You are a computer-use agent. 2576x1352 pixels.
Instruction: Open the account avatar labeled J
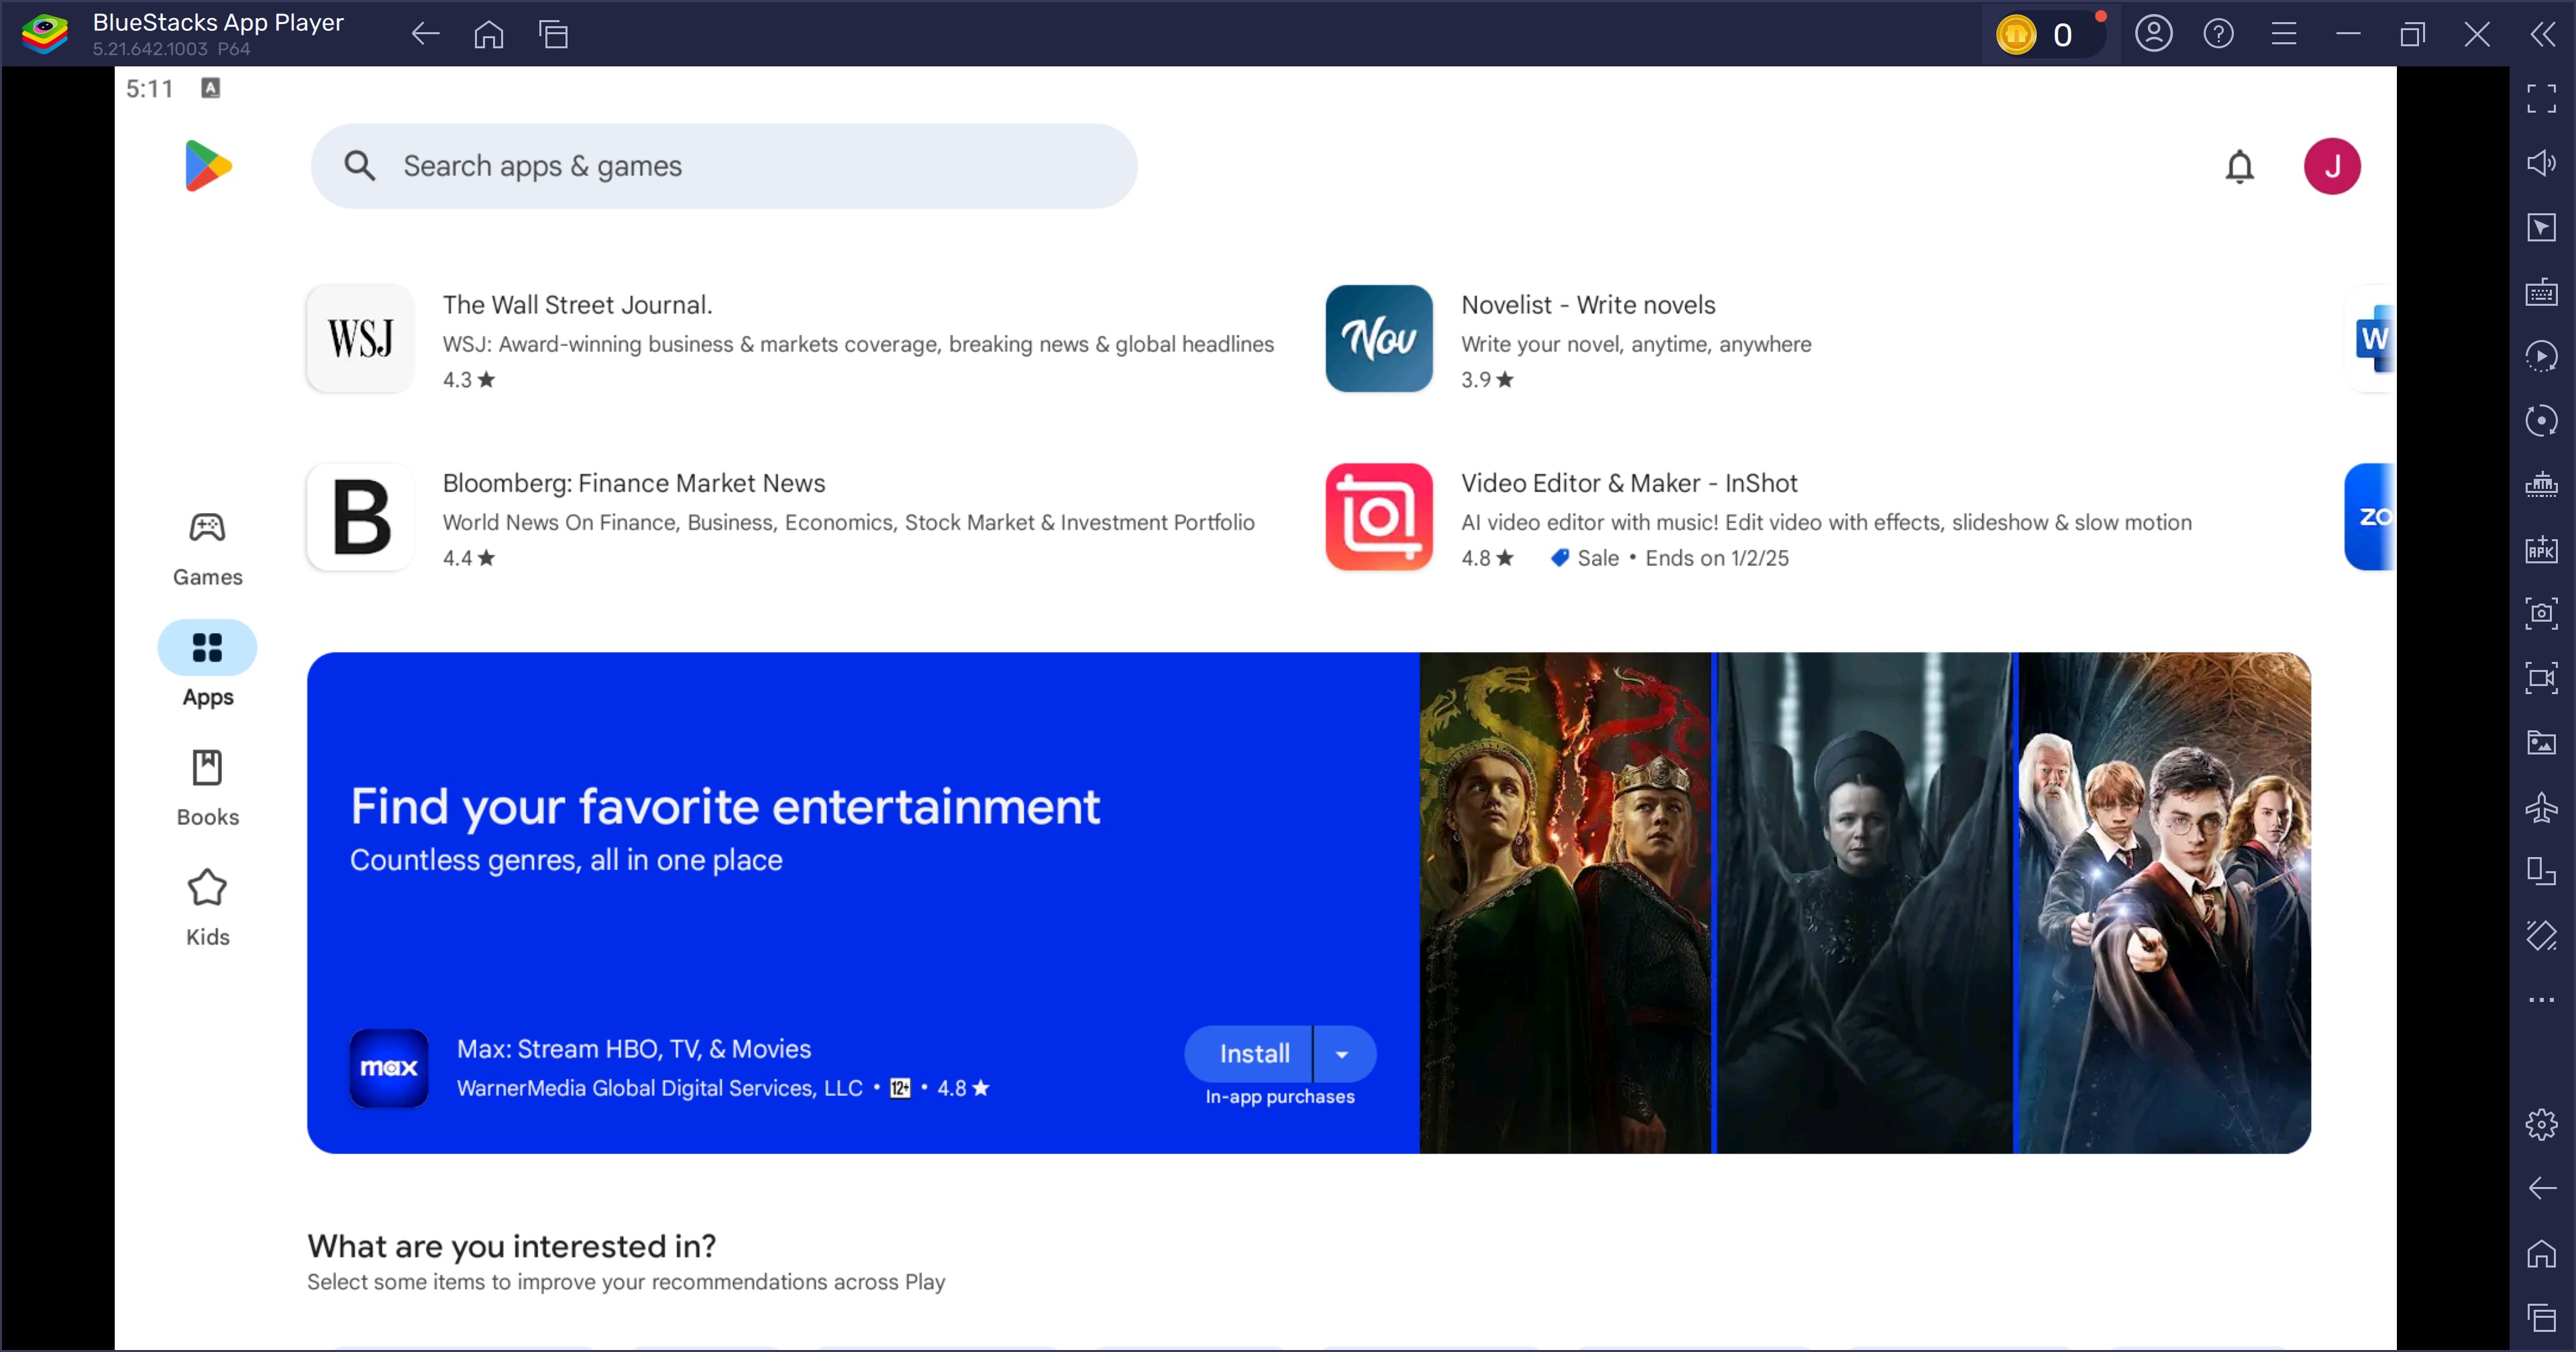tap(2331, 166)
